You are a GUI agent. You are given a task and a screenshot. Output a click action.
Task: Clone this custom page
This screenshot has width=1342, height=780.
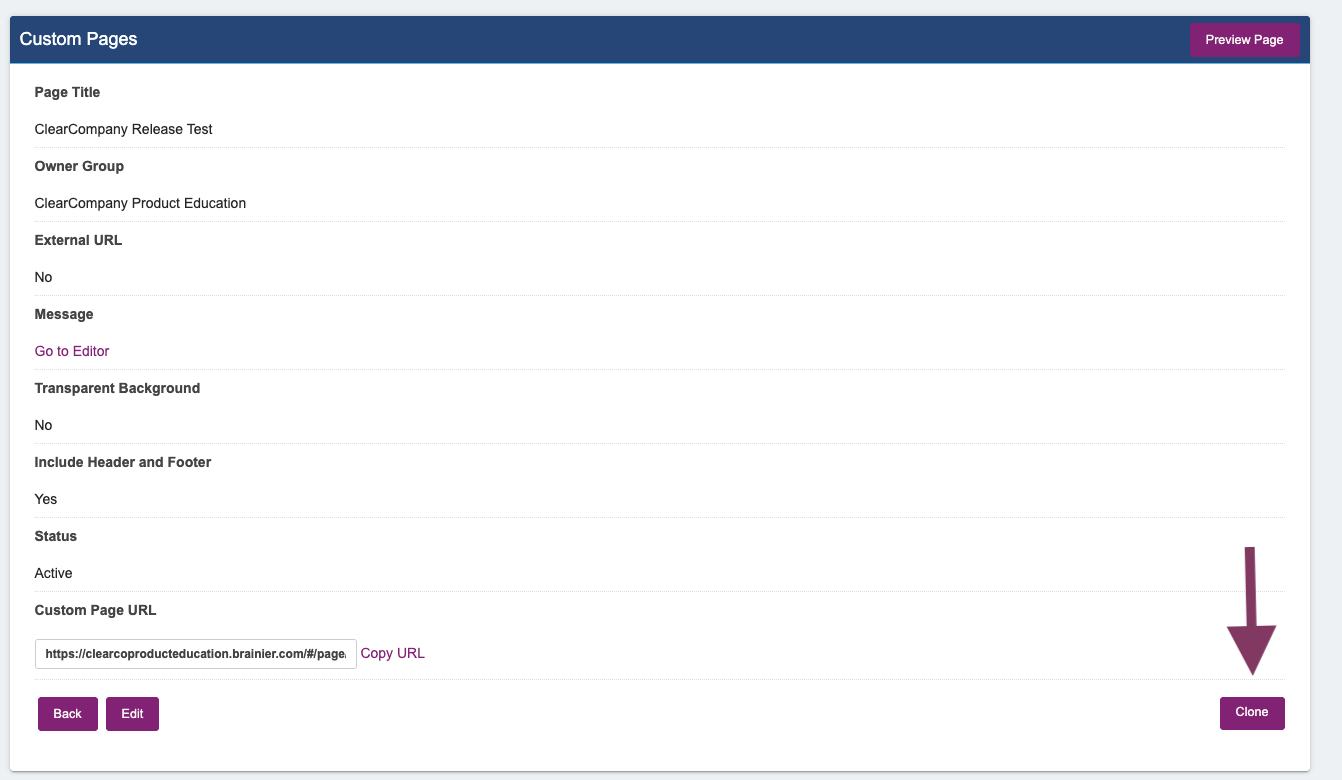(1252, 713)
